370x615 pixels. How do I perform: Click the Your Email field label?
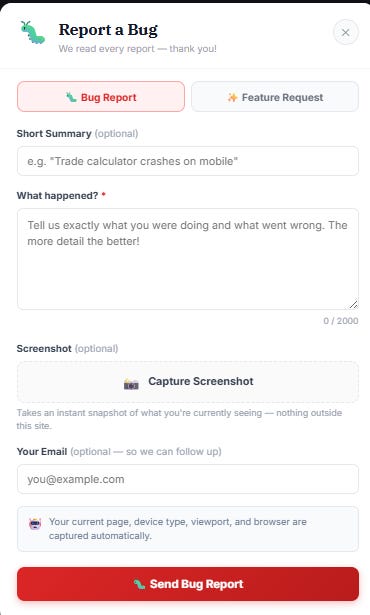tap(42, 451)
